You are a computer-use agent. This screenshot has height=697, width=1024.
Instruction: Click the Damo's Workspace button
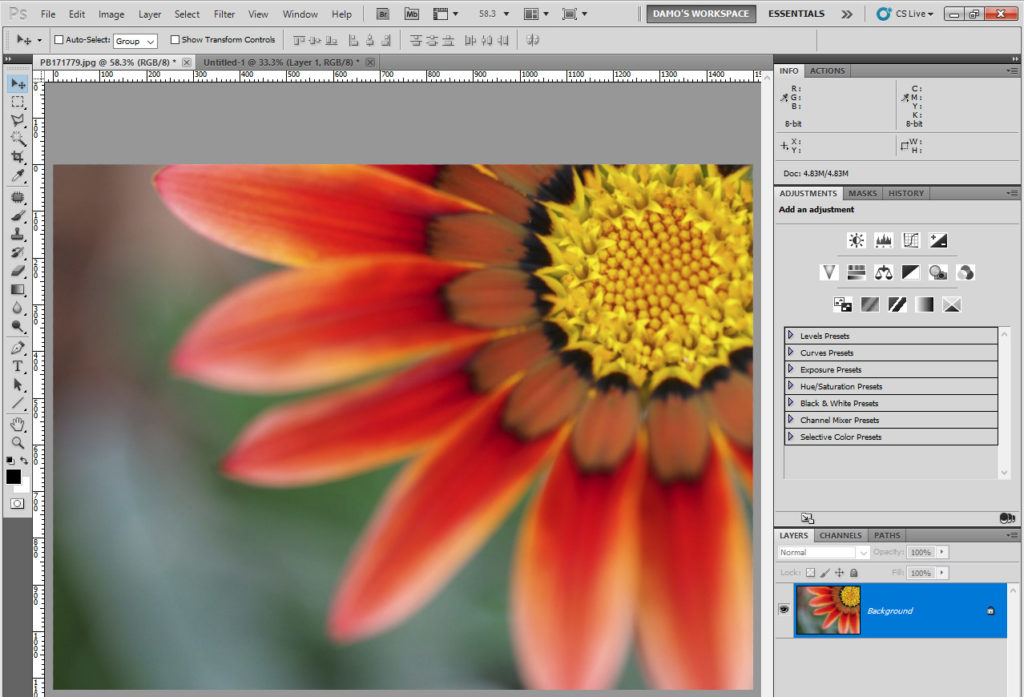pyautogui.click(x=700, y=14)
